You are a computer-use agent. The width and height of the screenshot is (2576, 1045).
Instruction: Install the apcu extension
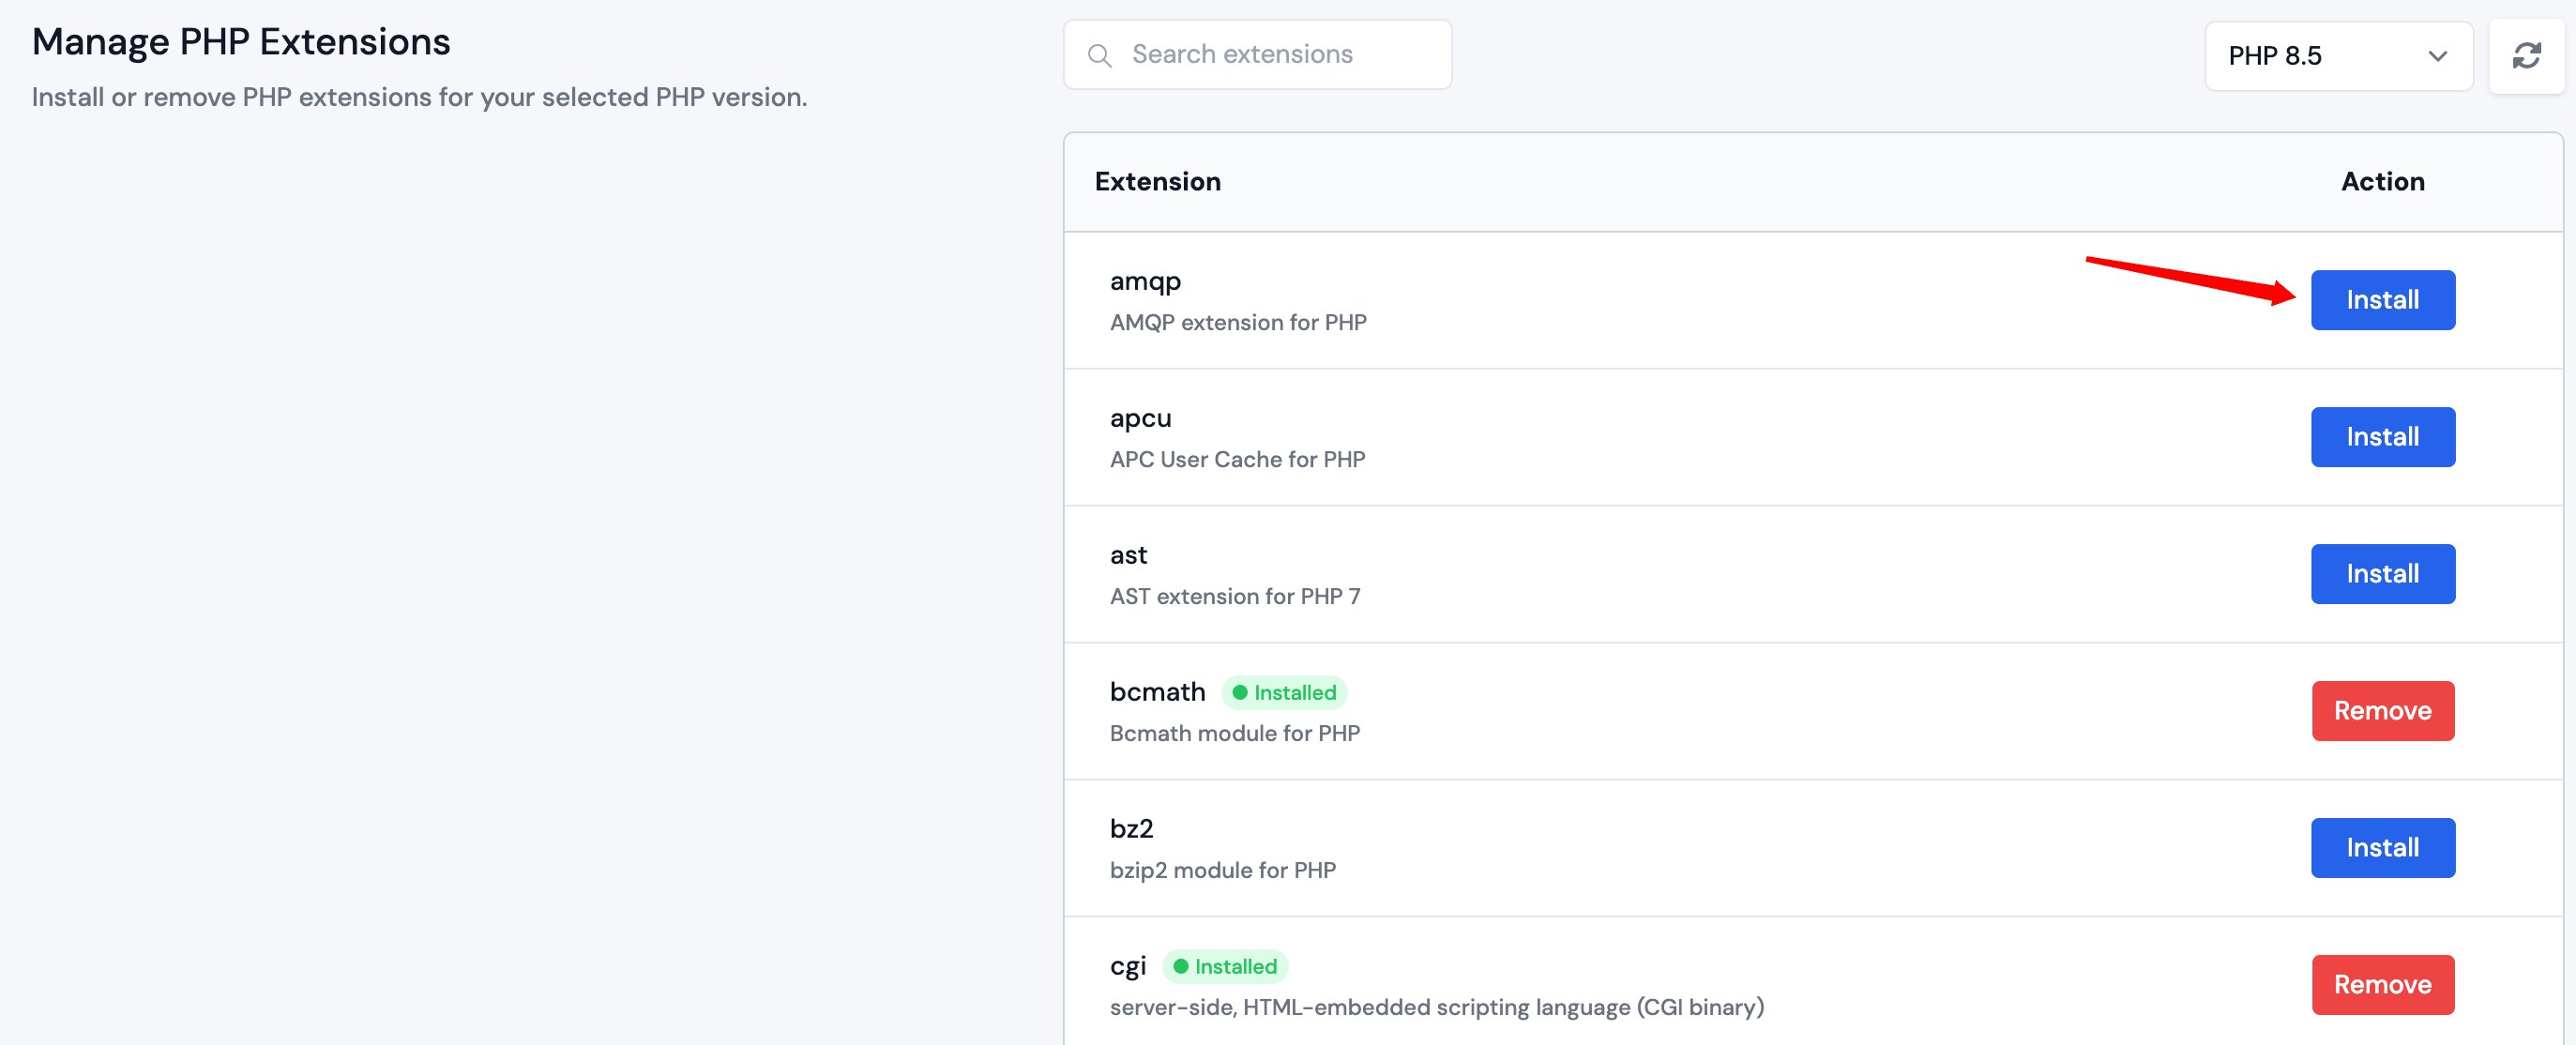(2382, 436)
